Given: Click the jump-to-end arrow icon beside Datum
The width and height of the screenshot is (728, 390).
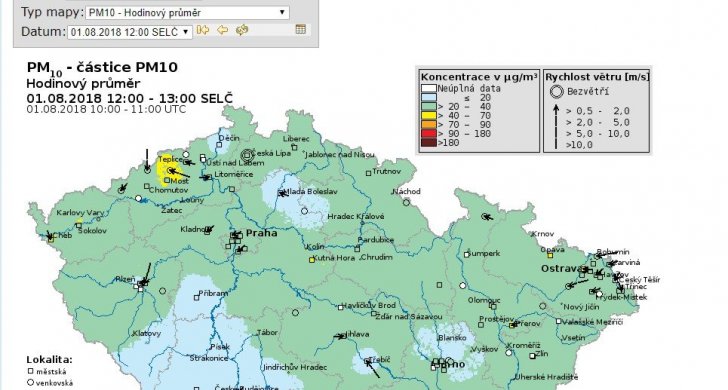Looking at the screenshot, I should click(x=203, y=30).
